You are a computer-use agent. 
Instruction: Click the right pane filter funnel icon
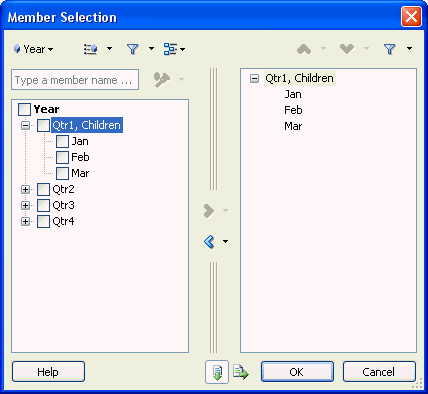pyautogui.click(x=389, y=49)
